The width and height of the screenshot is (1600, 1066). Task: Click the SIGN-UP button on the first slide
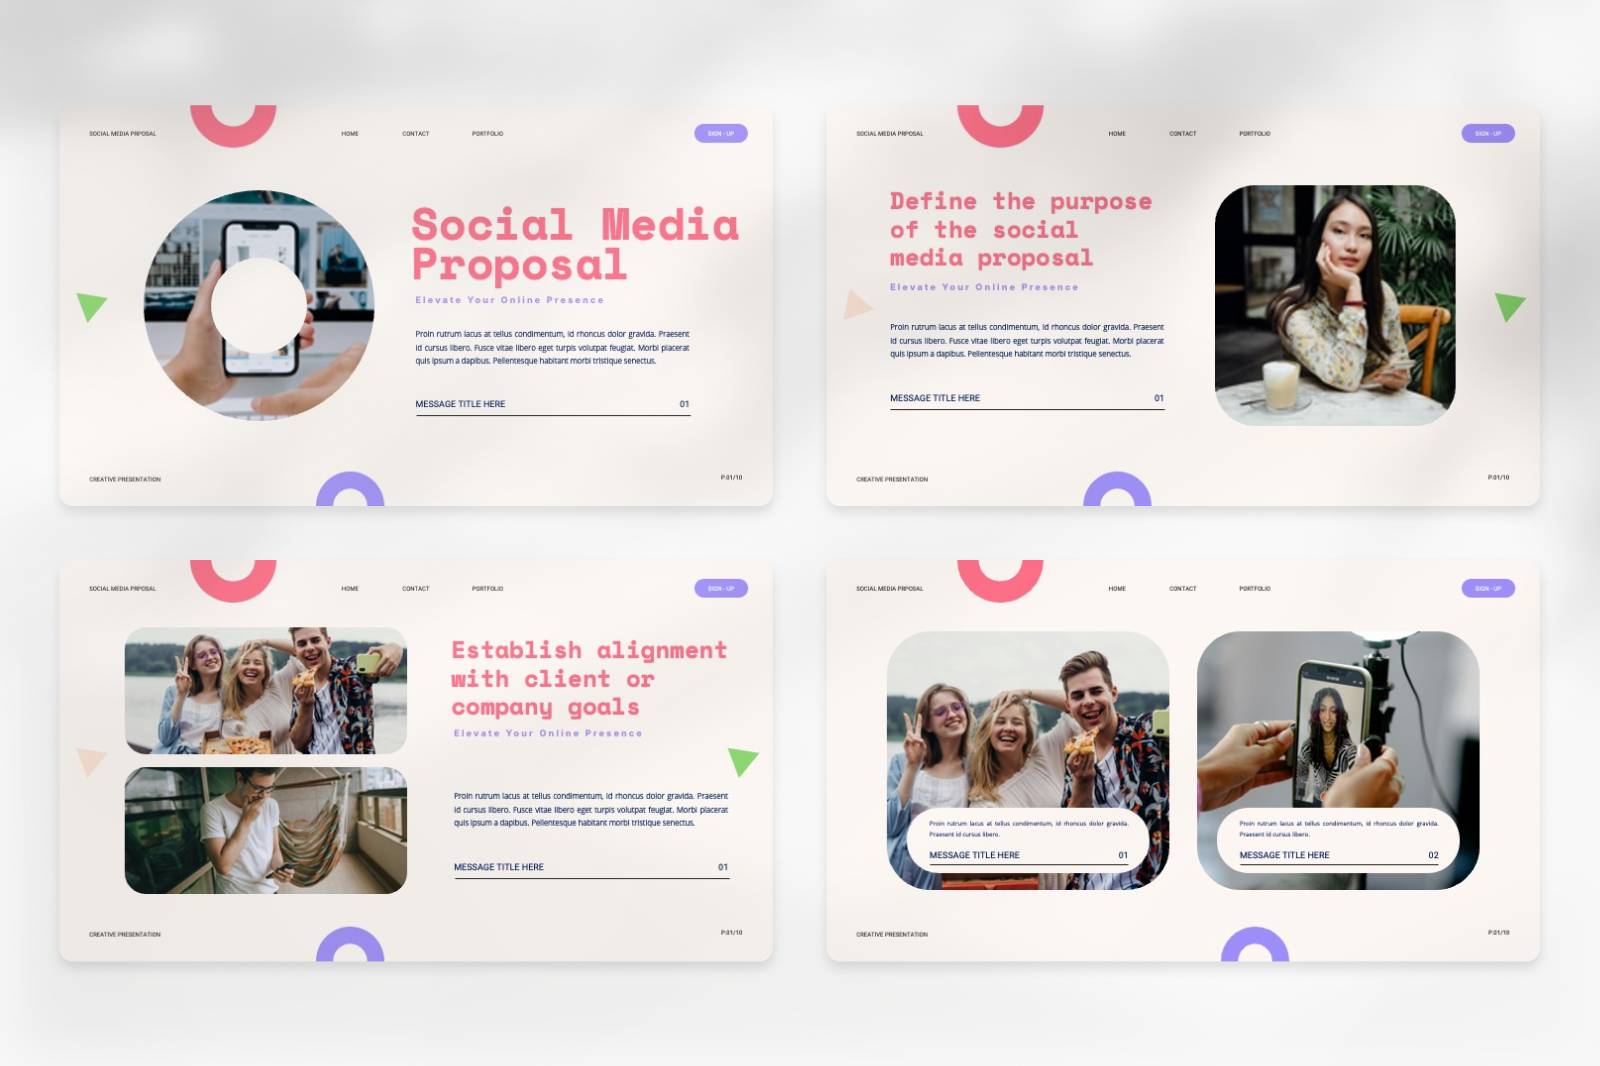(722, 131)
